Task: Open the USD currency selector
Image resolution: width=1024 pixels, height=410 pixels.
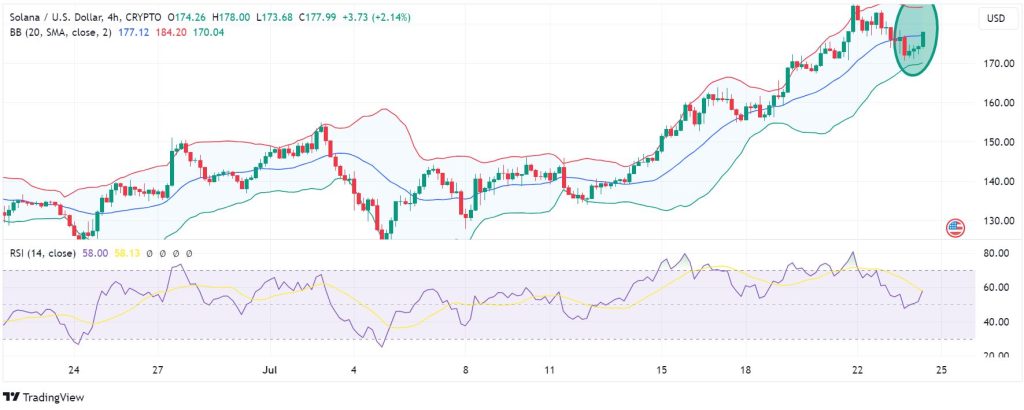Action: 995,20
